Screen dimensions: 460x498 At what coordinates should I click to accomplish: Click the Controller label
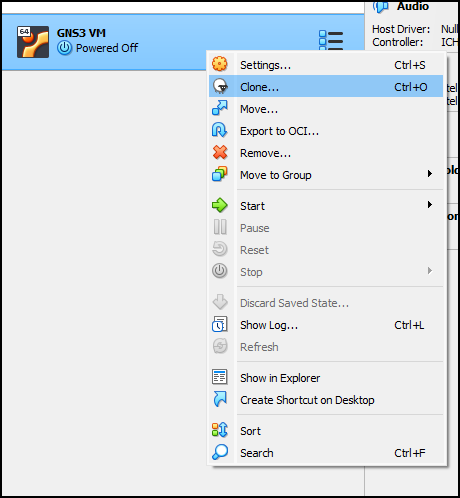pyautogui.click(x=398, y=42)
